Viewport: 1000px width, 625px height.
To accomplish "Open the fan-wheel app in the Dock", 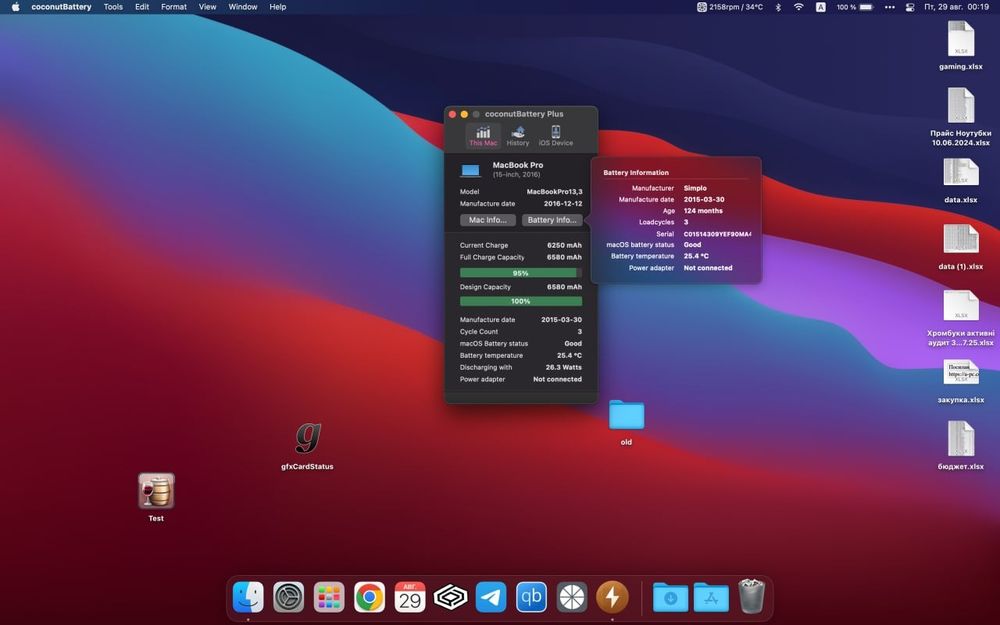I will (572, 598).
